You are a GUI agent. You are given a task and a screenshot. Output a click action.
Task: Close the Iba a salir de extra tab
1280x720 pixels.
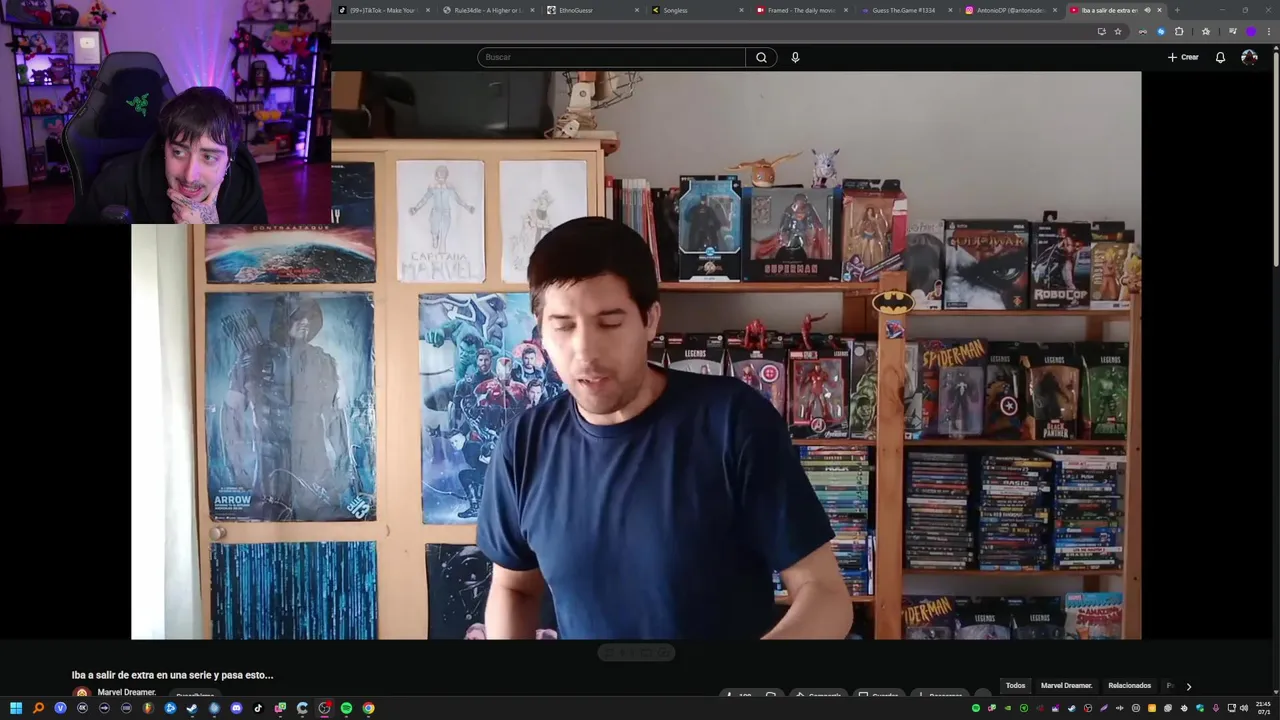[1159, 10]
